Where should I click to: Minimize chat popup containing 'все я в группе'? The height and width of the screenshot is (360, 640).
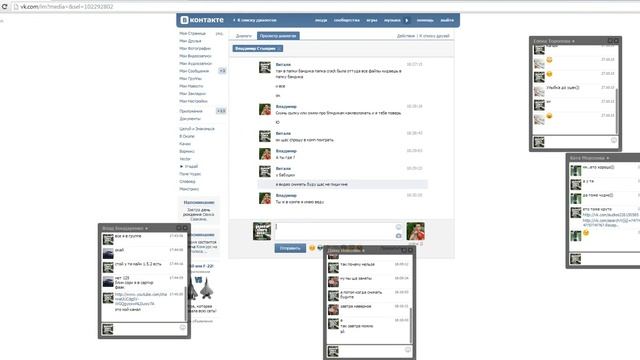pyautogui.click(x=179, y=228)
